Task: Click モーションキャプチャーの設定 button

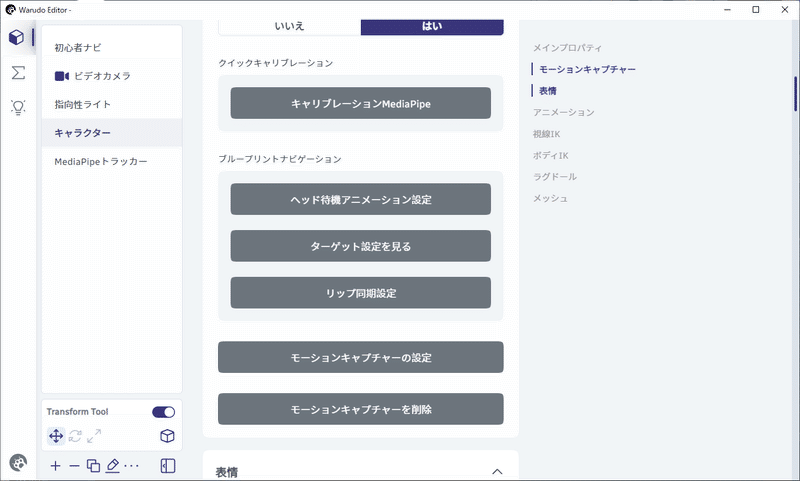Action: (x=361, y=357)
